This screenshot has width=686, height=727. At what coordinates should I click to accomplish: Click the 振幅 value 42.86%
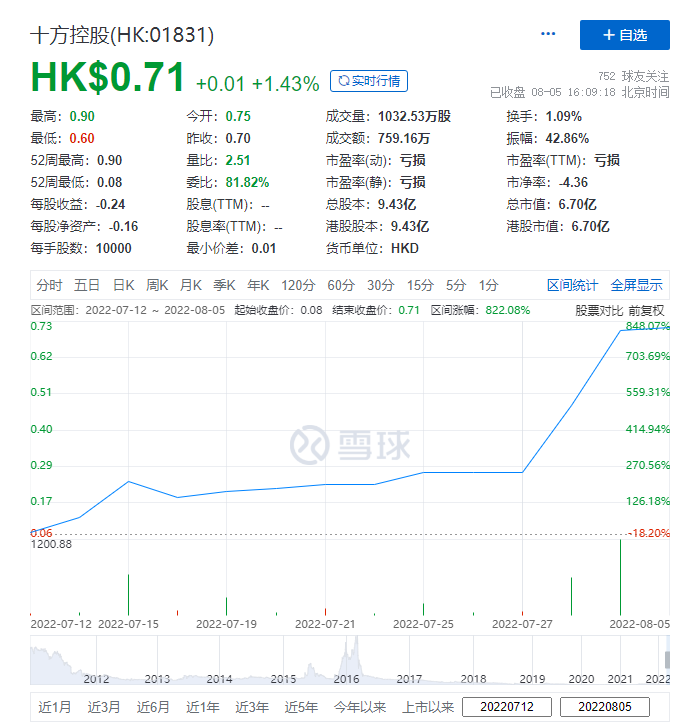click(567, 138)
